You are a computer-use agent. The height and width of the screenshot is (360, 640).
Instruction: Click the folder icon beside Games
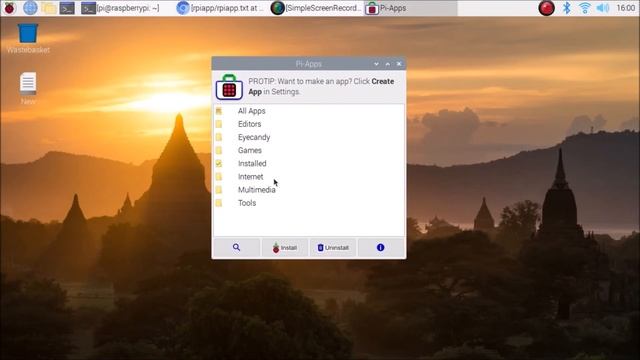tap(219, 151)
